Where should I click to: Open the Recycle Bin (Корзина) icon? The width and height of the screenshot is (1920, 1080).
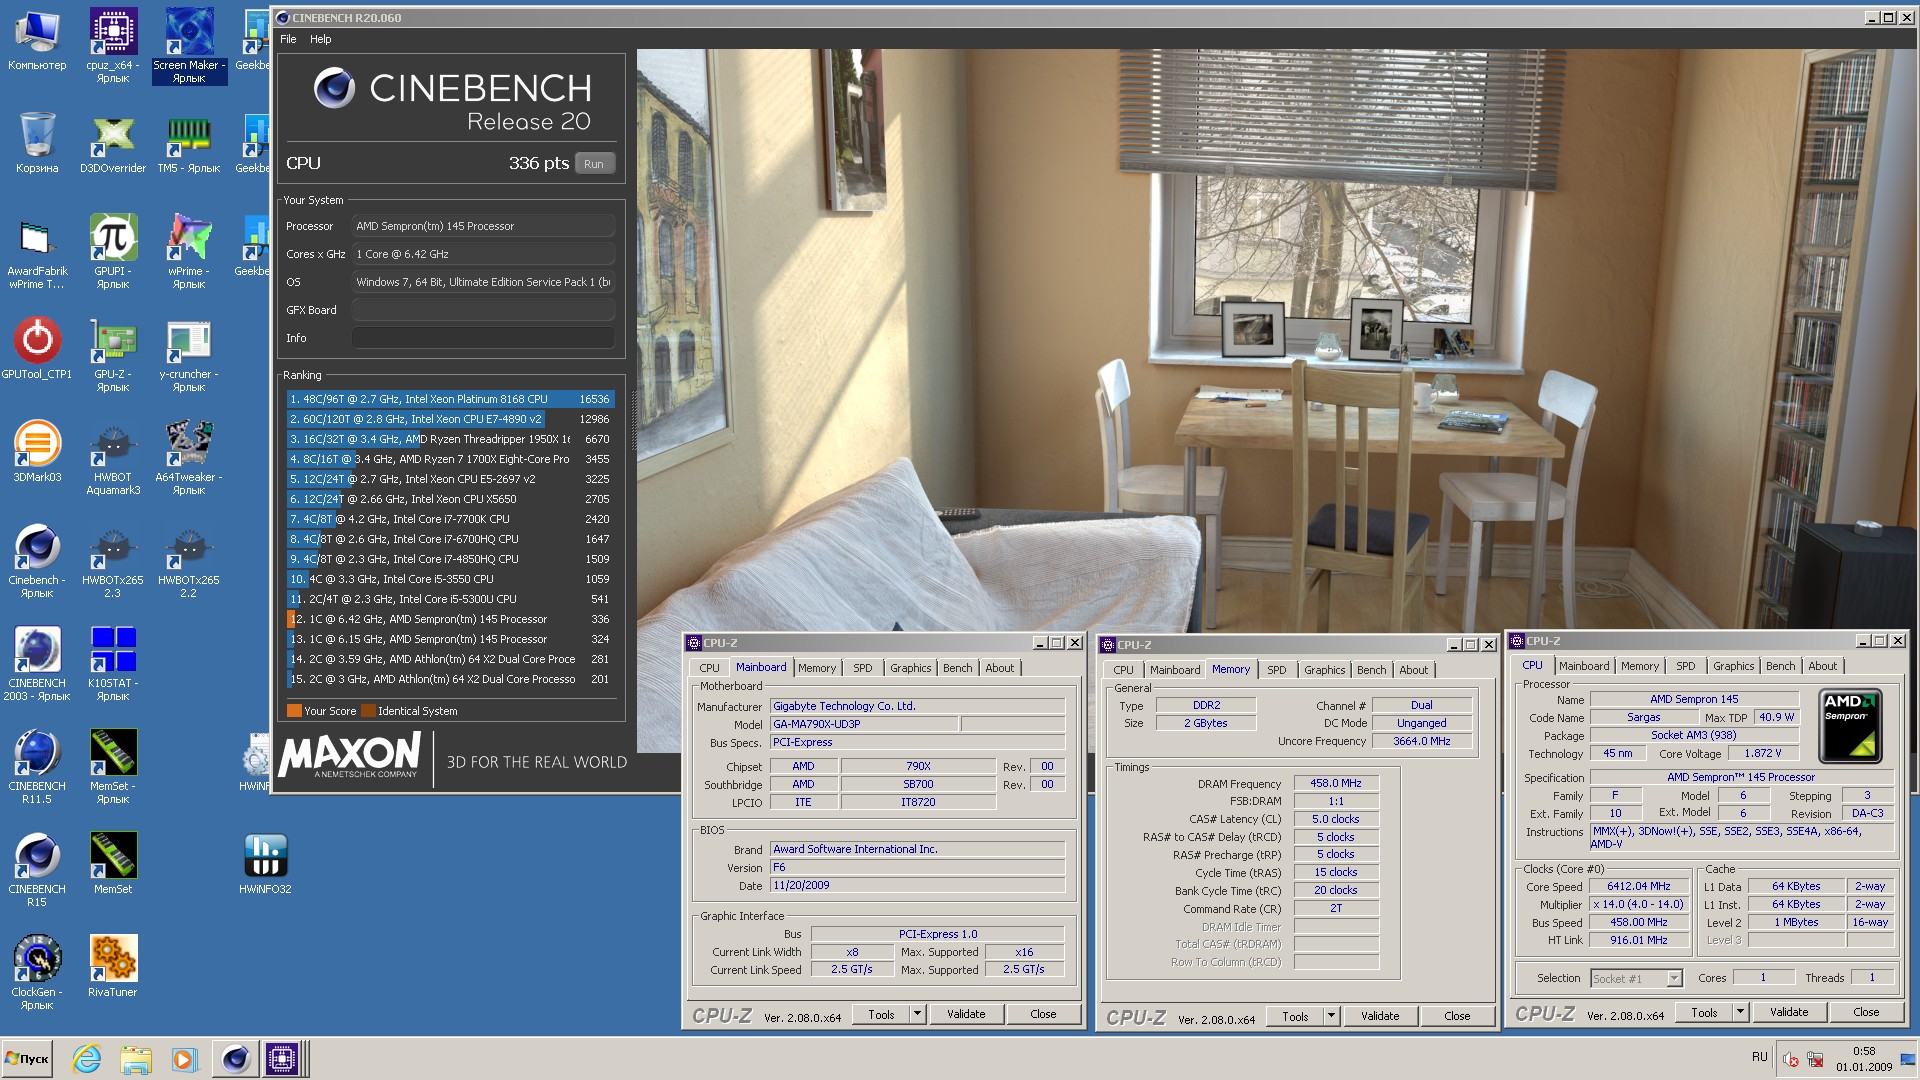[x=37, y=143]
